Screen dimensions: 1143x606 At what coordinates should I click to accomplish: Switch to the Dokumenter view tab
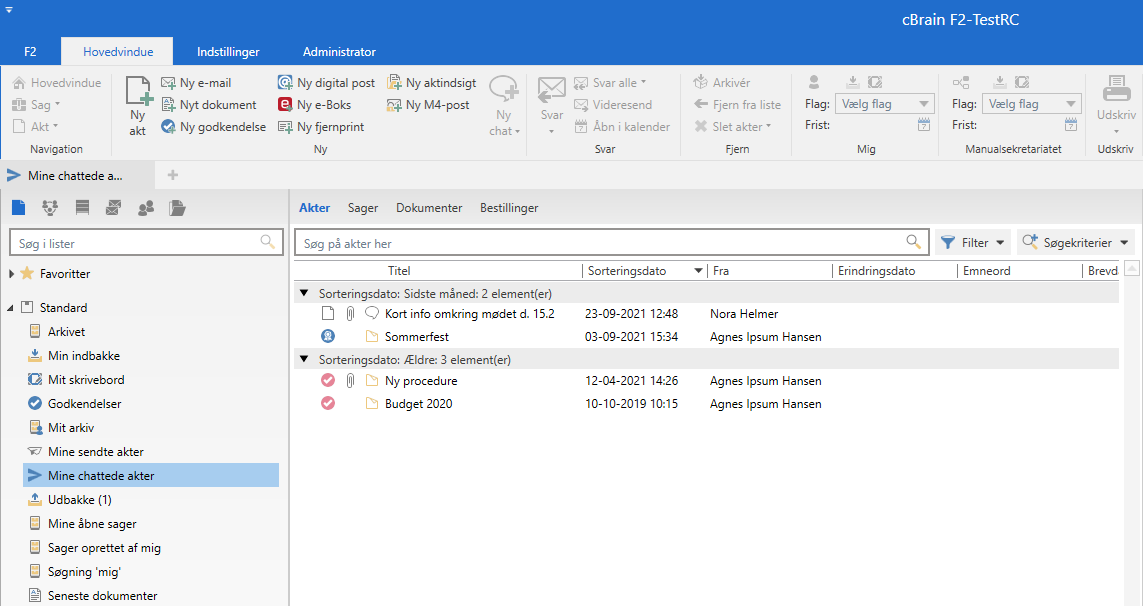429,208
